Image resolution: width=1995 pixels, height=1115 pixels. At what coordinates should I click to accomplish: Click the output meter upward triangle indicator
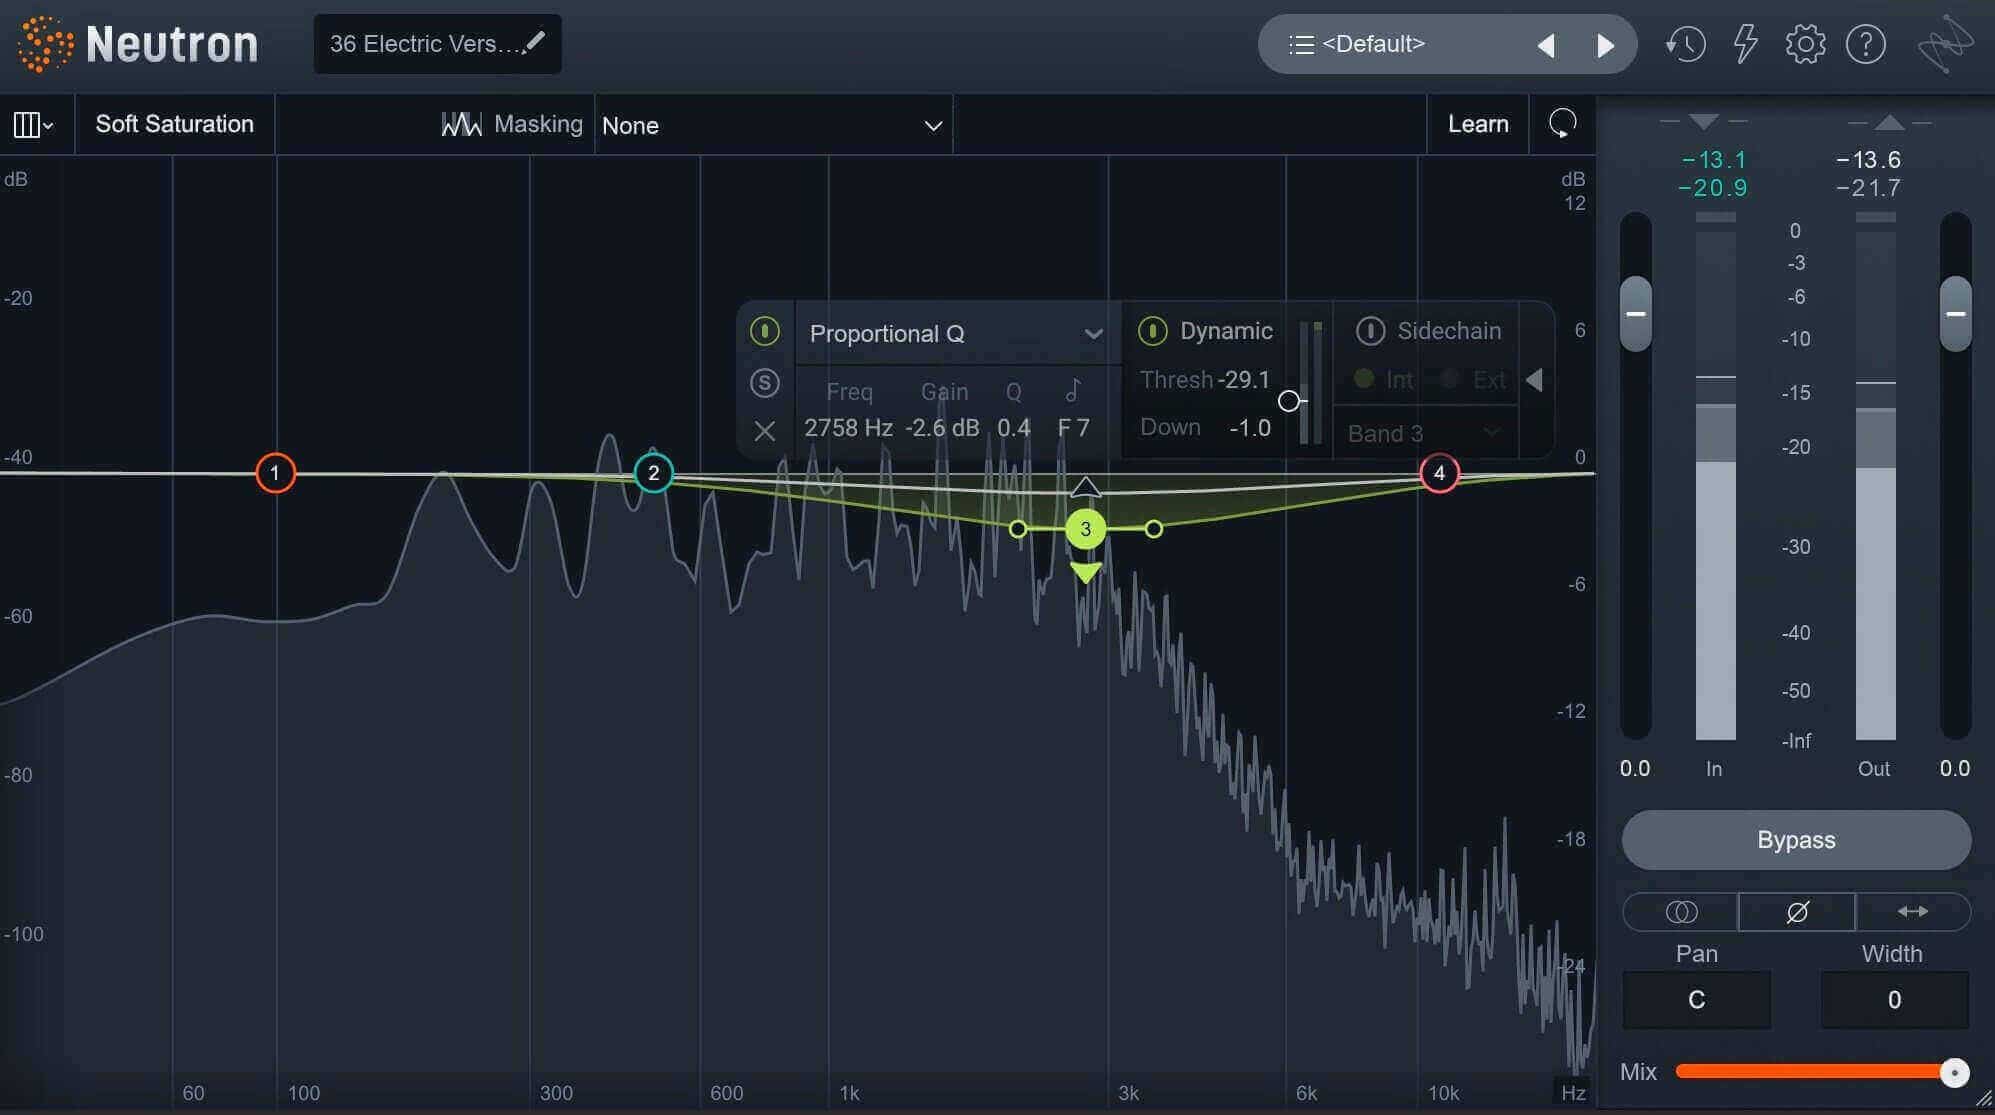pos(1889,122)
